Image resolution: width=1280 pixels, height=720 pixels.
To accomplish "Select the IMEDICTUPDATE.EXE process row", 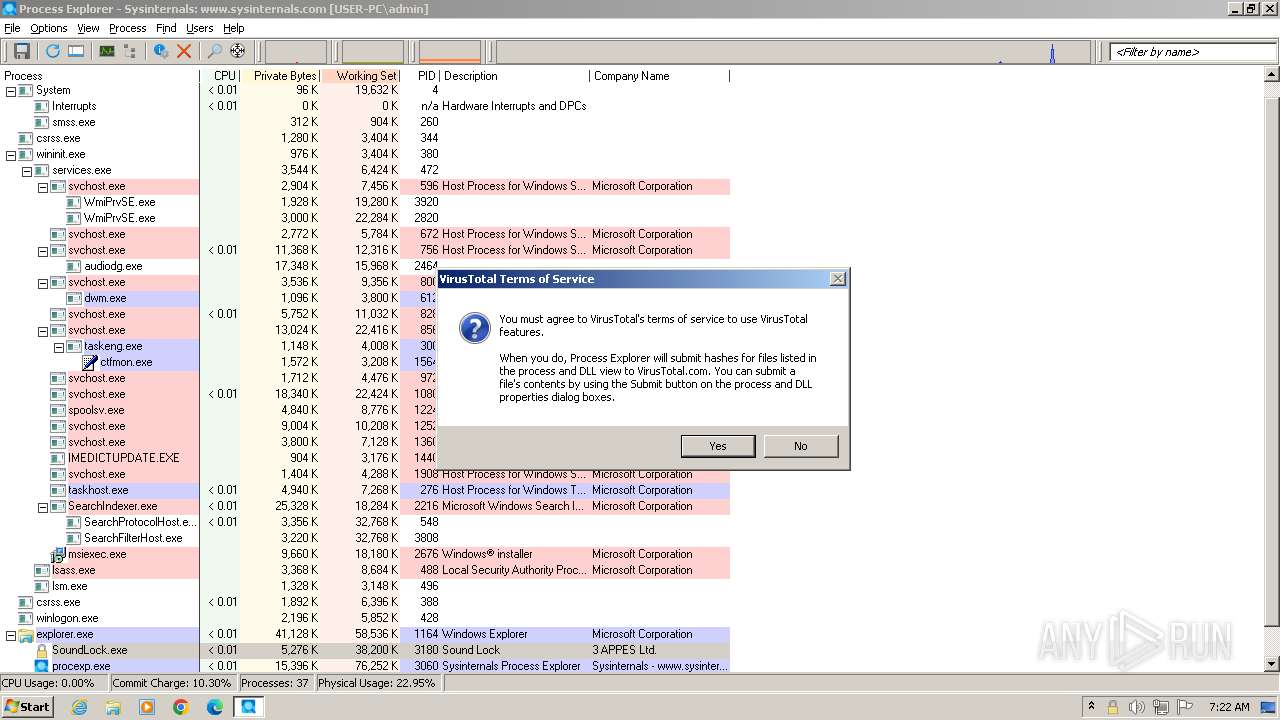I will point(365,458).
